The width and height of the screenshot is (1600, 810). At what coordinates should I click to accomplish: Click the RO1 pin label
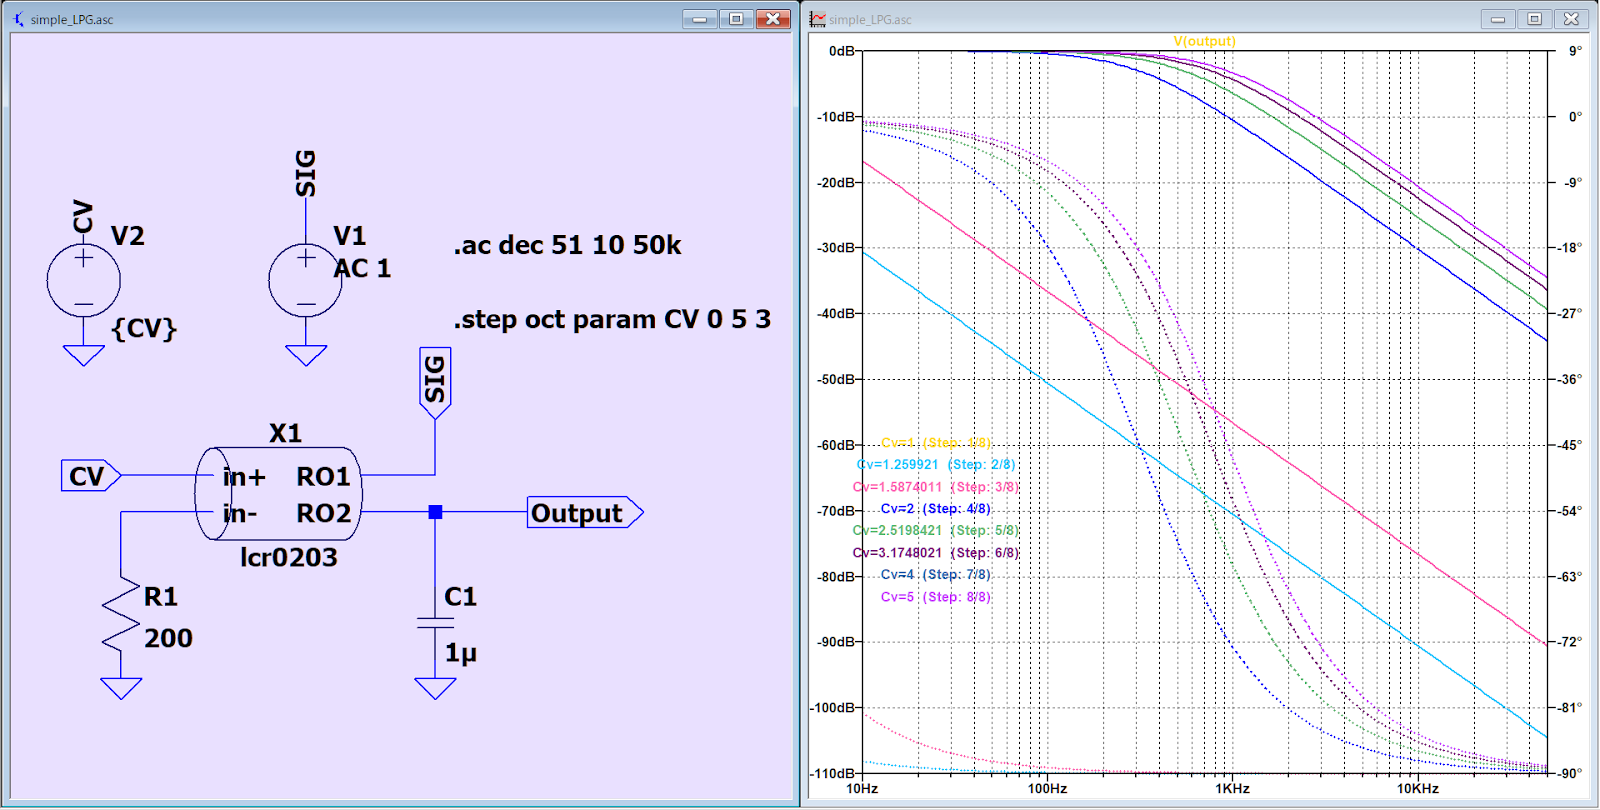[324, 477]
